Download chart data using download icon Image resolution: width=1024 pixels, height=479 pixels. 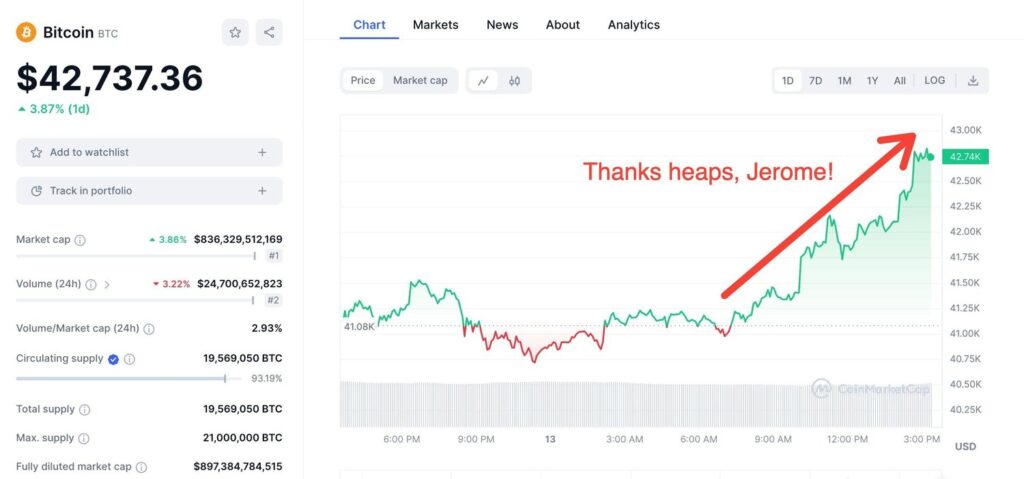pyautogui.click(x=972, y=81)
